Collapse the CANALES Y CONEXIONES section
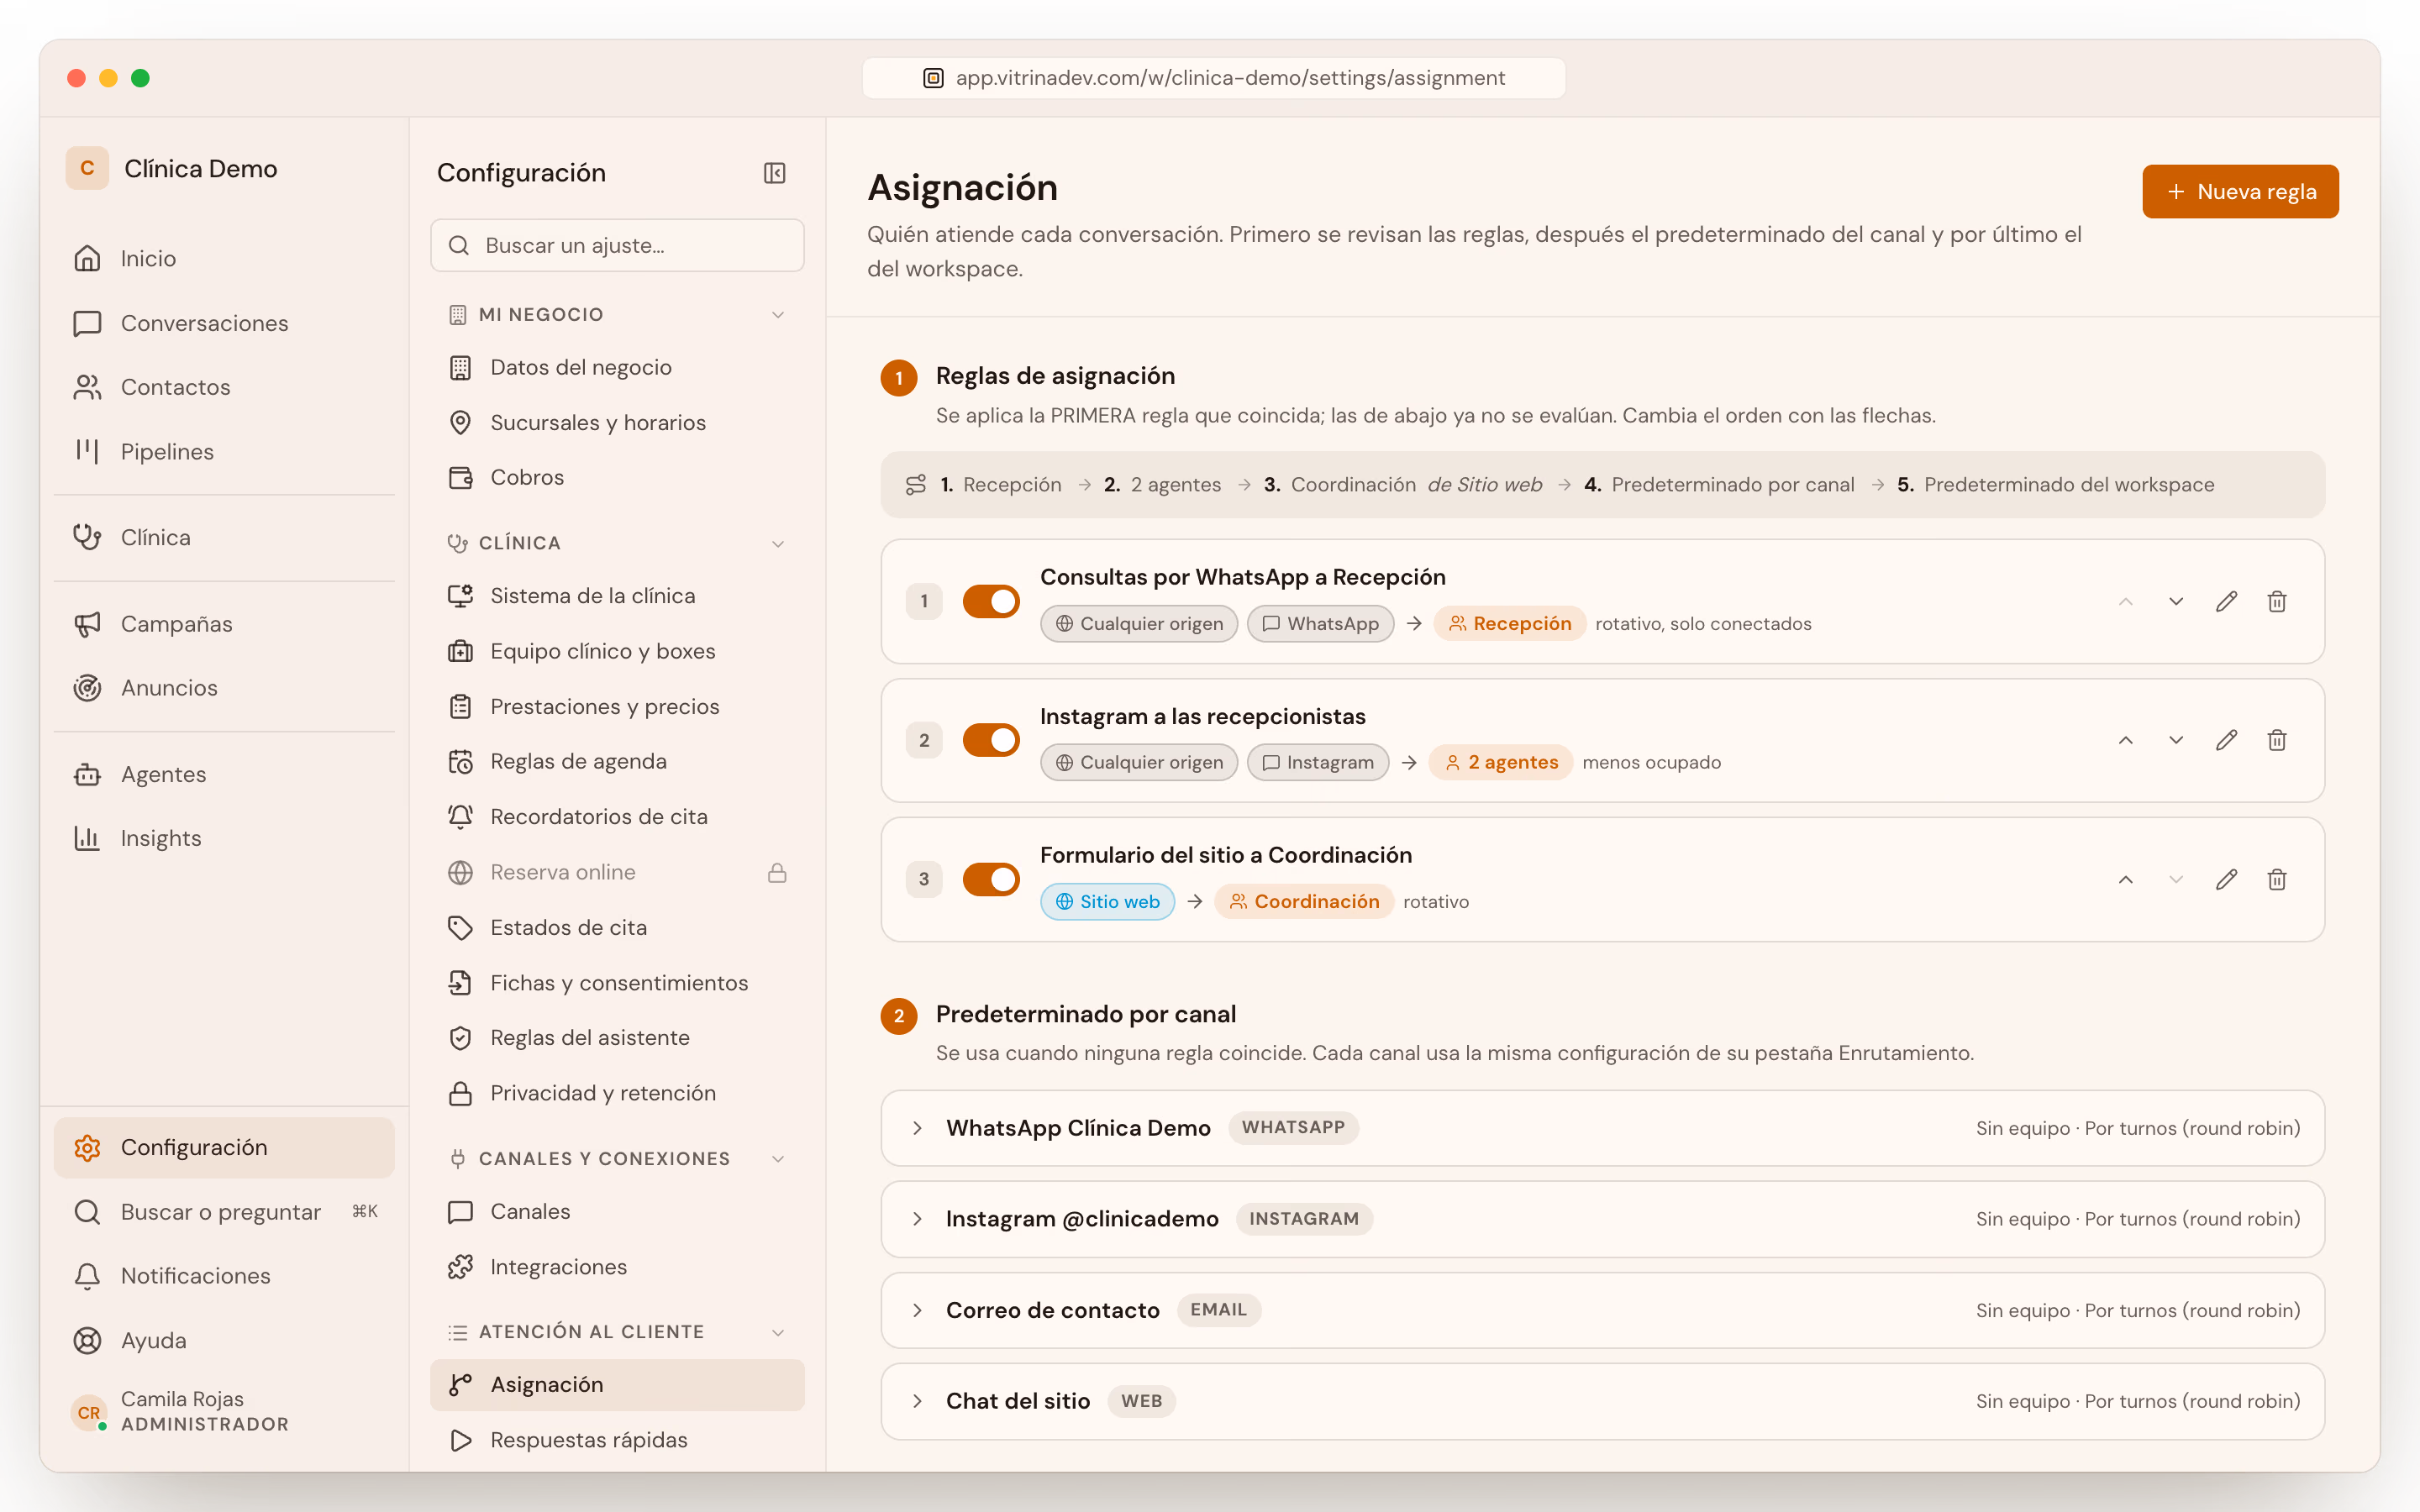2420x1512 pixels. tap(778, 1158)
